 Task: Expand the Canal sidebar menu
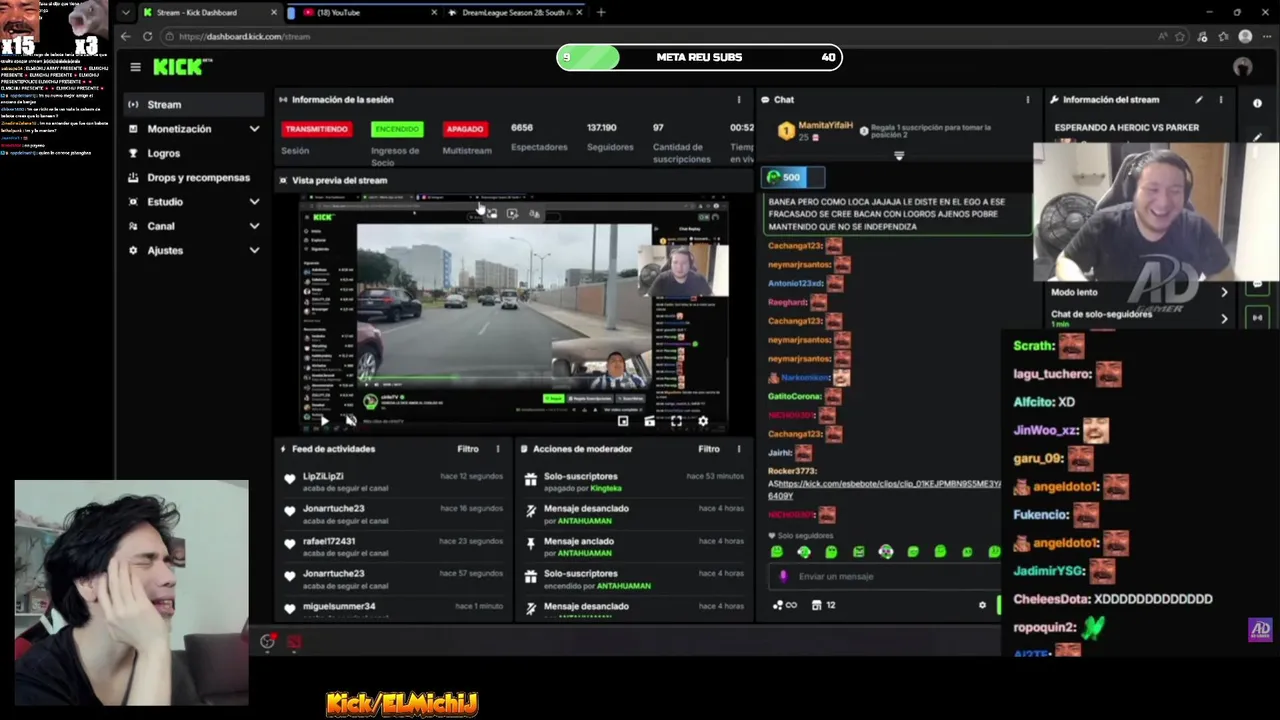(194, 226)
